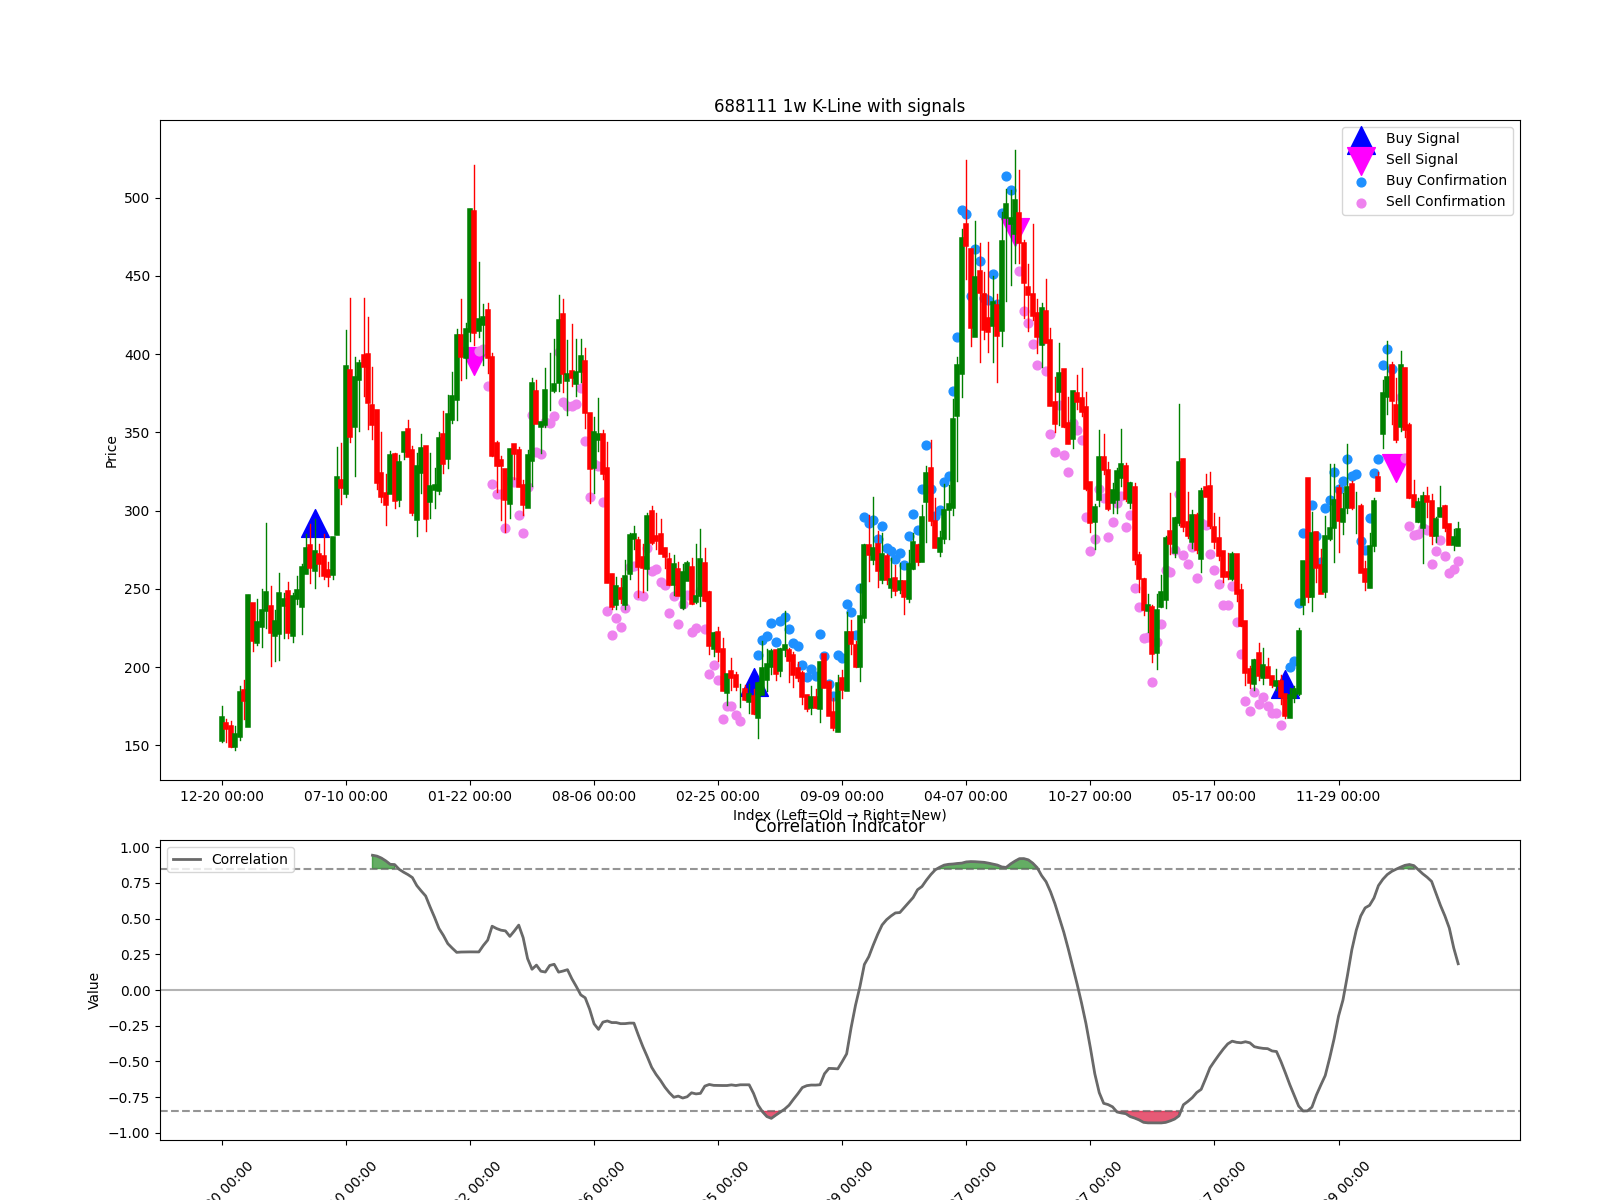Click the '11-29 00:00' date tick
The width and height of the screenshot is (1600, 1200).
pyautogui.click(x=1338, y=797)
